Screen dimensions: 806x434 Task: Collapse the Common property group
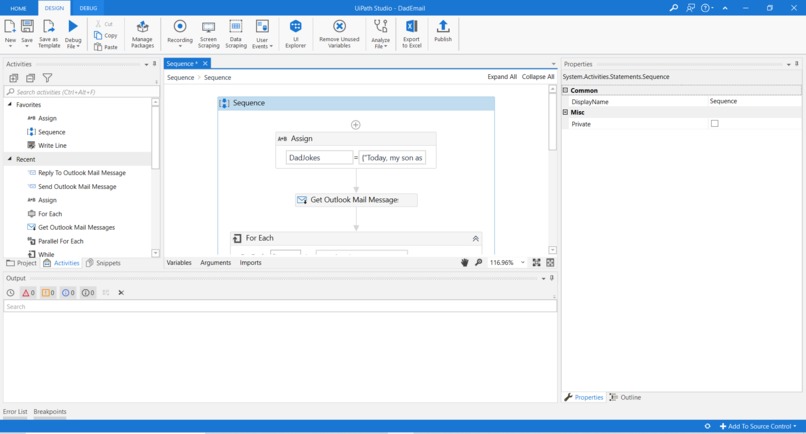click(x=565, y=90)
